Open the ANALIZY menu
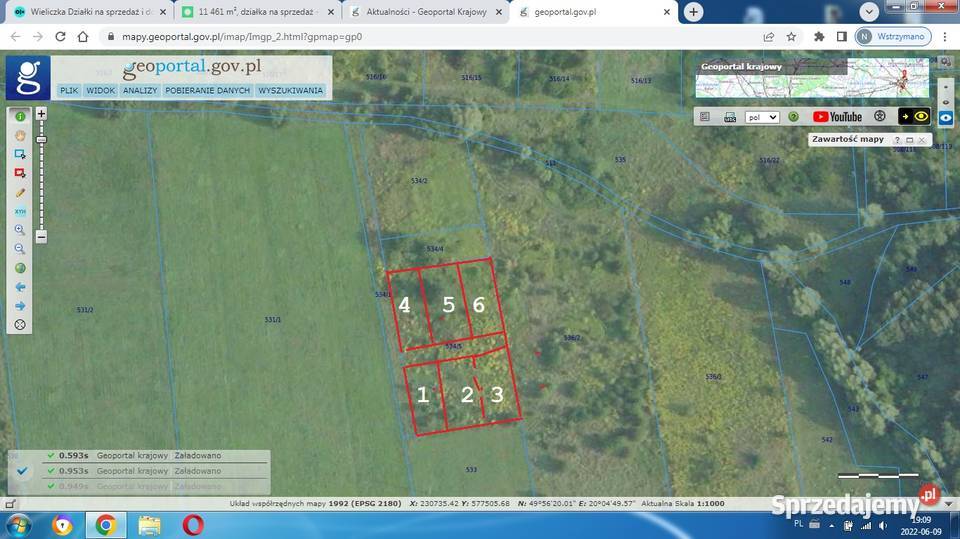960x539 pixels. tap(140, 90)
